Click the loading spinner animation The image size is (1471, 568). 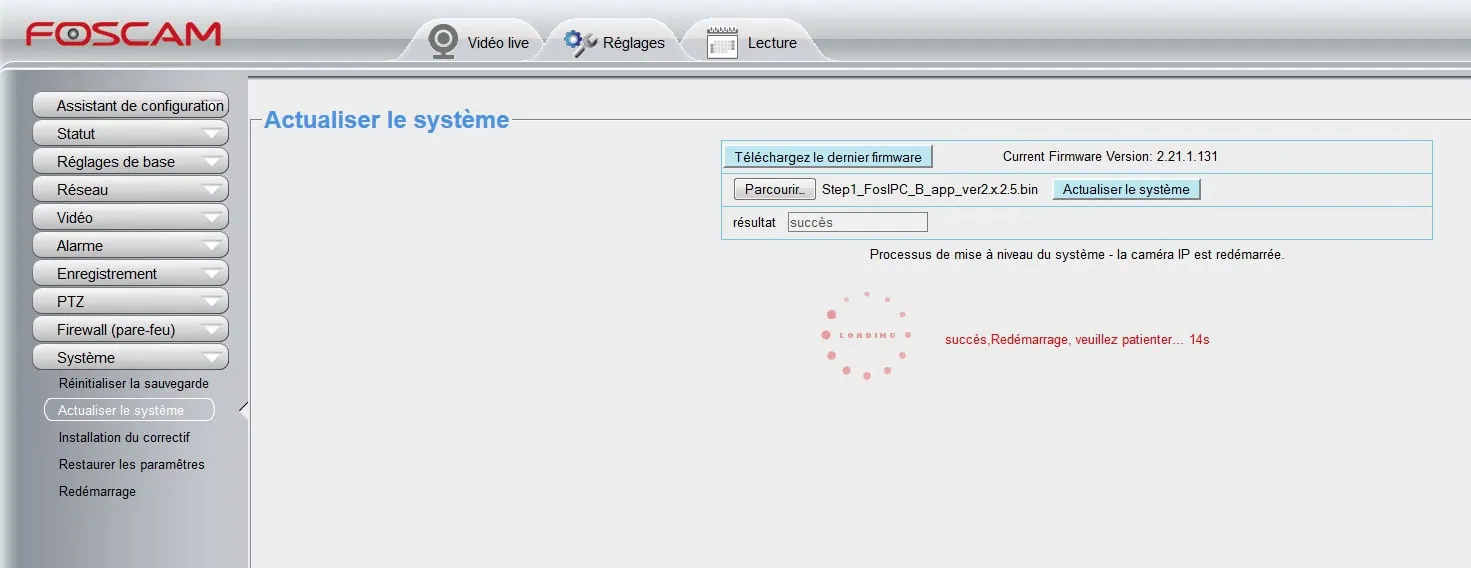coord(866,336)
